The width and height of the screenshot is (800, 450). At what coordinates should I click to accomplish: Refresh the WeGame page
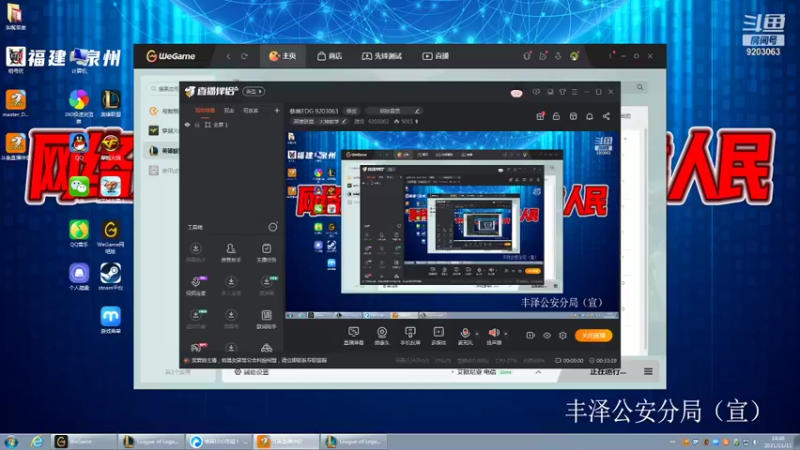[244, 56]
